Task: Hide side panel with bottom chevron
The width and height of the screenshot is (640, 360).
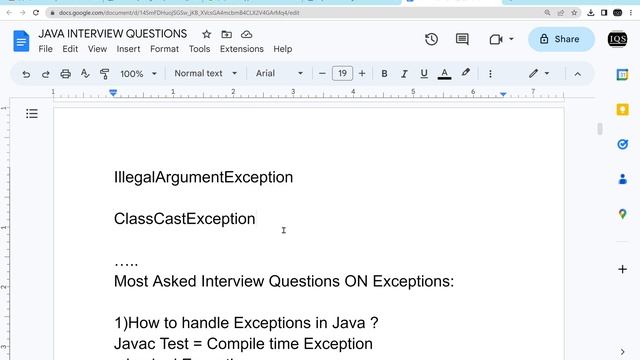Action: coord(622,352)
